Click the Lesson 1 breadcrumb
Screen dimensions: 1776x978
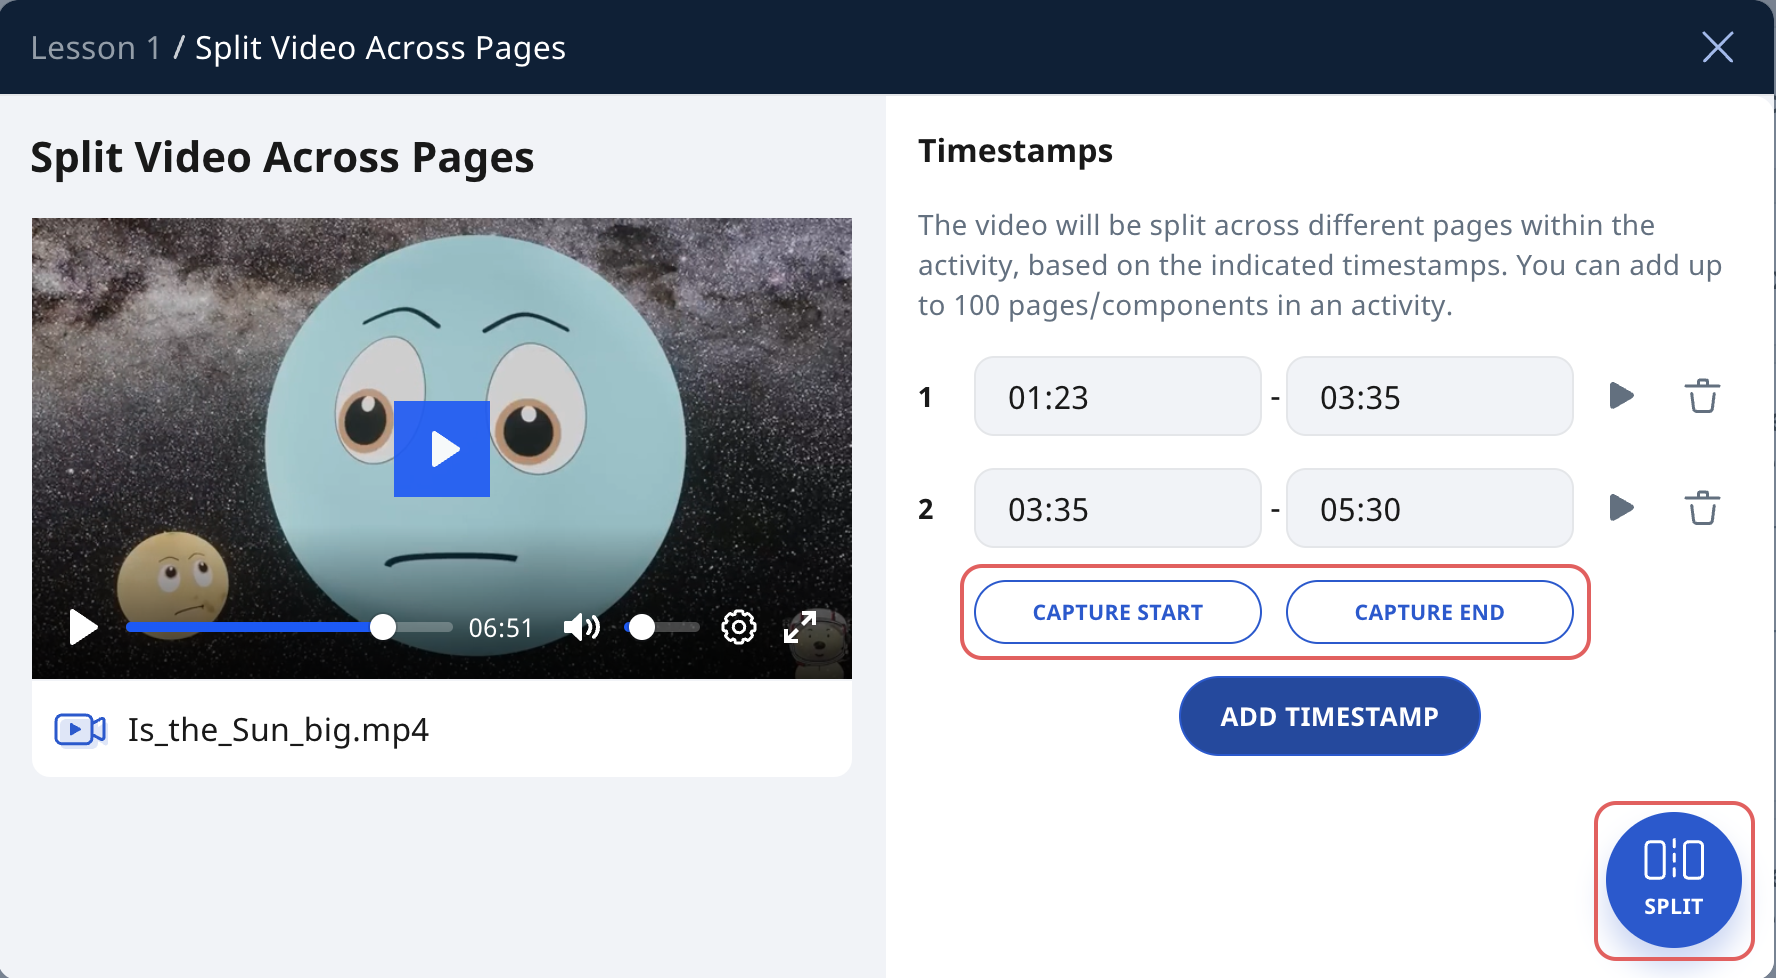[x=96, y=47]
